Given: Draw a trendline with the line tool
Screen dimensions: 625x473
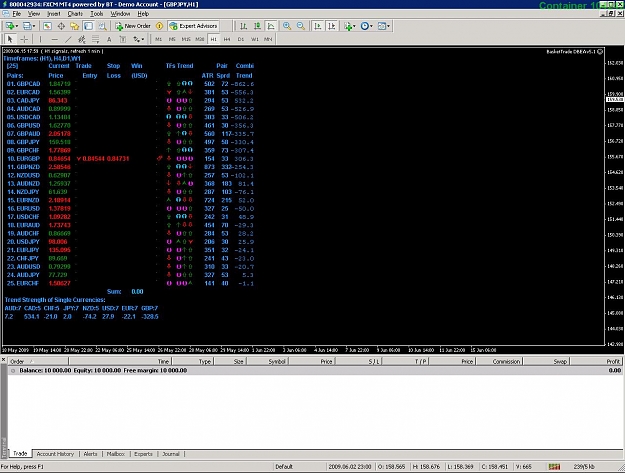Looking at the screenshot, I should [x=68, y=39].
